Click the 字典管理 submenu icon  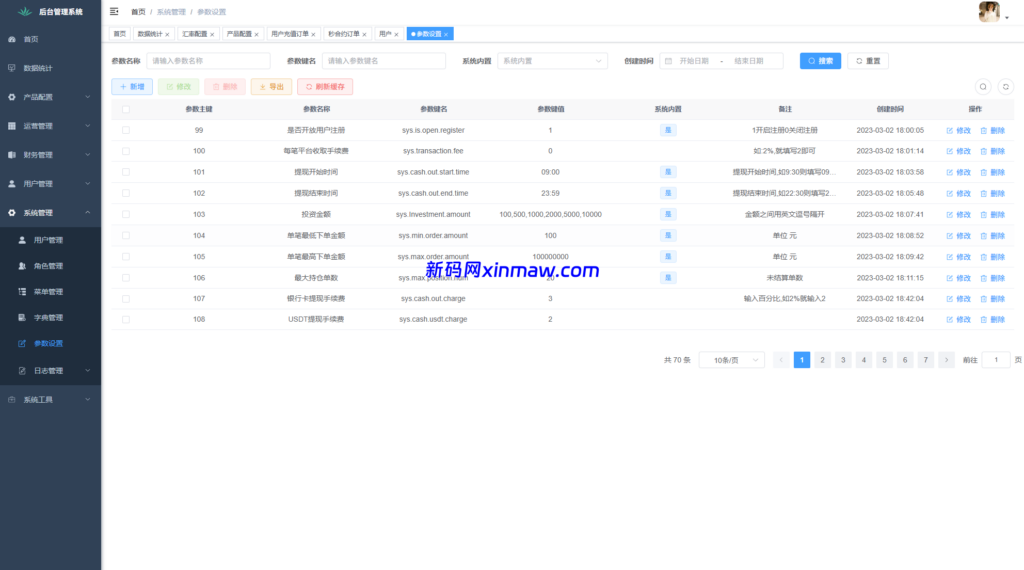(22, 317)
